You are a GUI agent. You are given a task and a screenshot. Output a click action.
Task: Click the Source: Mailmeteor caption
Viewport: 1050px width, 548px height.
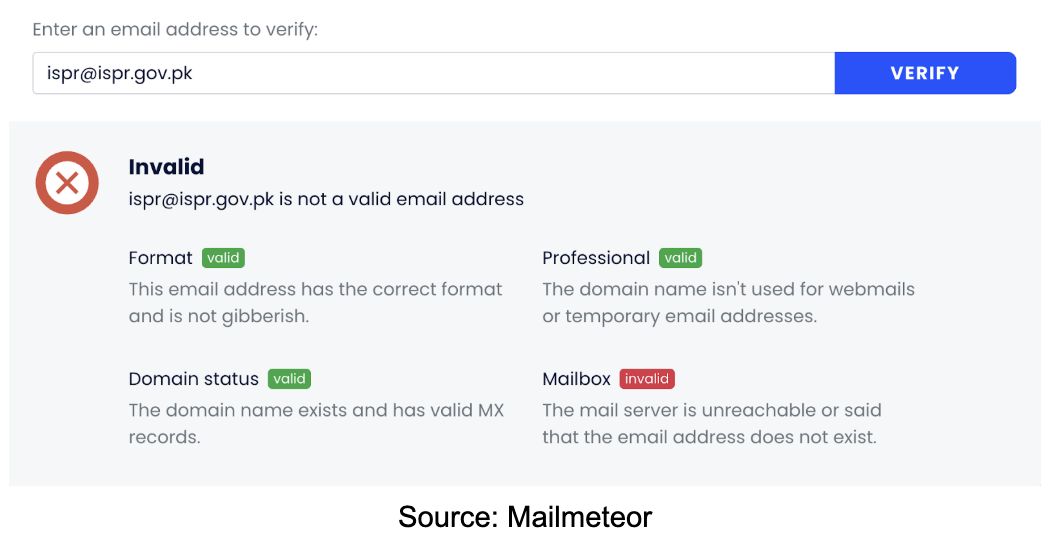(x=525, y=517)
